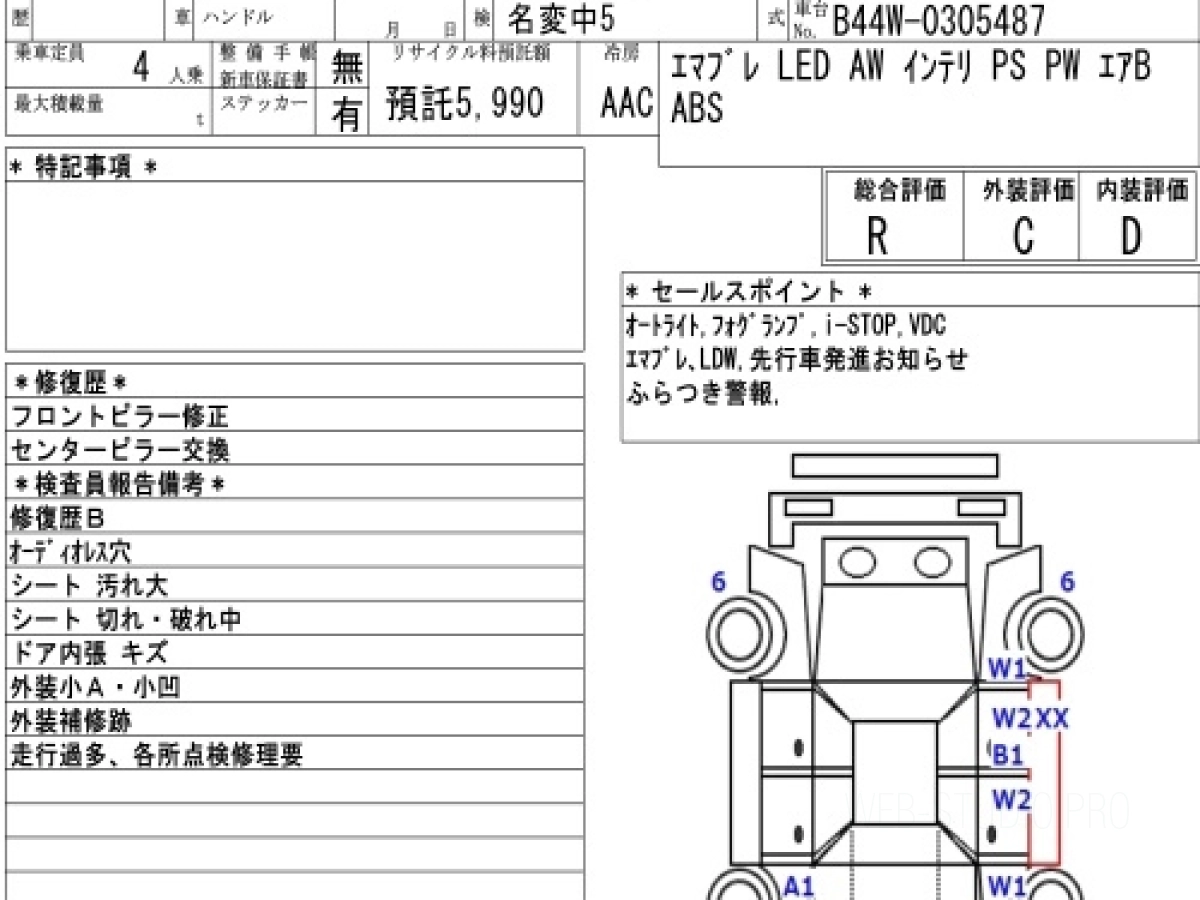1200x900 pixels.
Task: Select the 外装補修跡 row
Action: [295, 721]
